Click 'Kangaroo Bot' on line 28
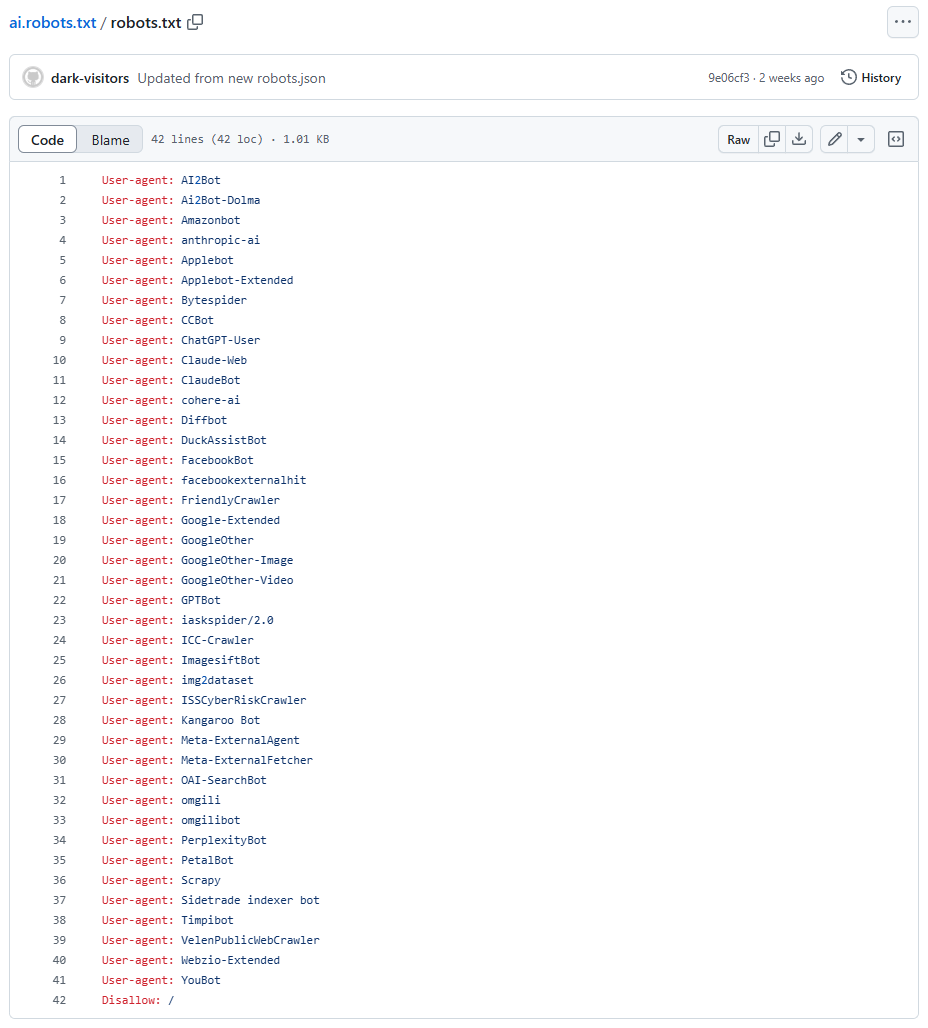The width and height of the screenshot is (928, 1028). pos(220,720)
